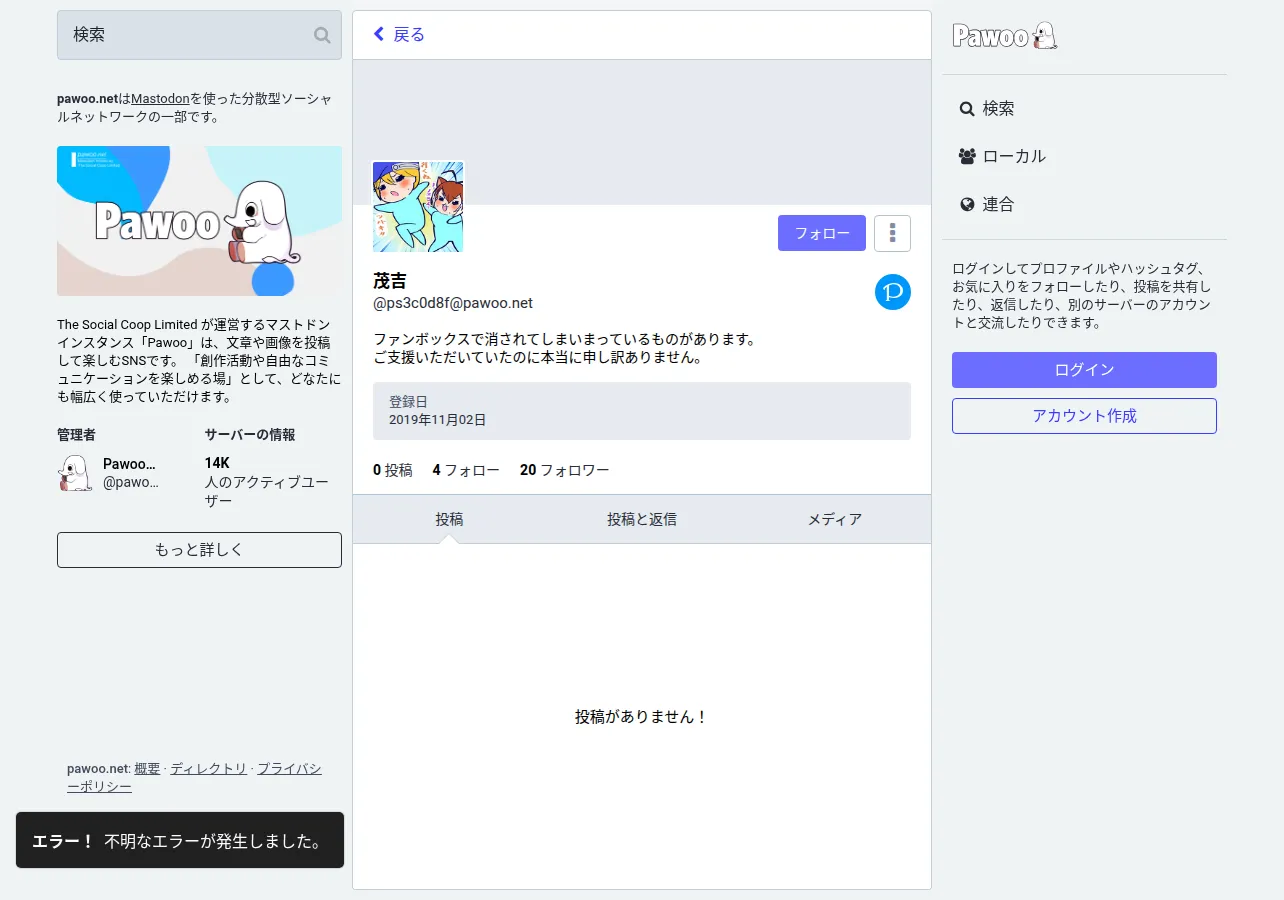The width and height of the screenshot is (1284, 900).
Task: Follow 茂吉 with the フォロー button
Action: (x=822, y=233)
